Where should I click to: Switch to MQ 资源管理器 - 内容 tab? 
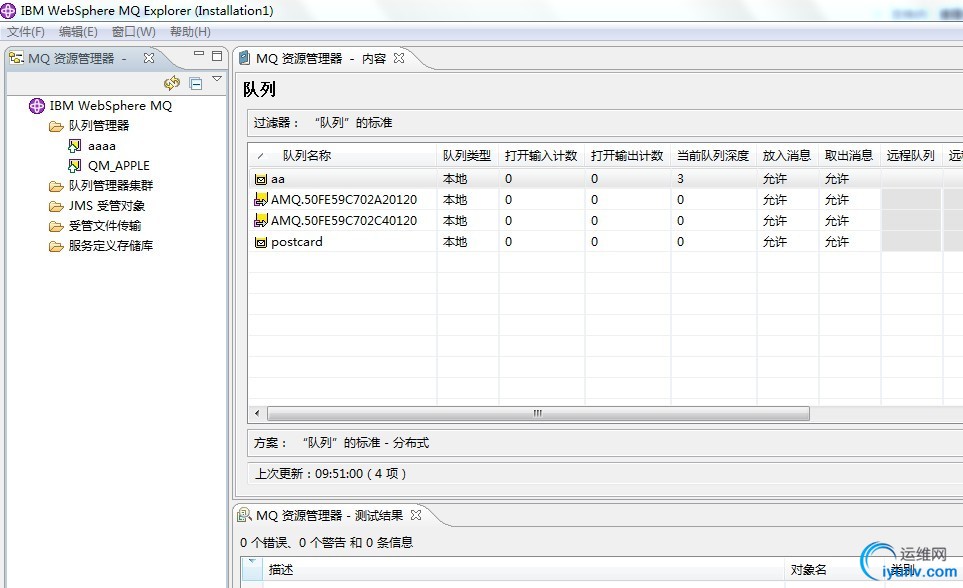click(321, 58)
